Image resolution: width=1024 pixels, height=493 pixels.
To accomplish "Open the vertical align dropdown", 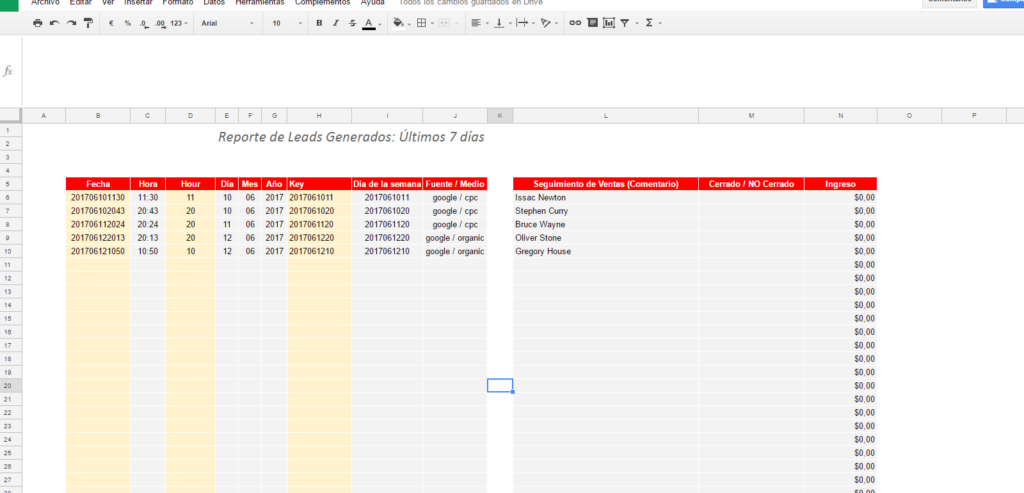I will pyautogui.click(x=502, y=23).
